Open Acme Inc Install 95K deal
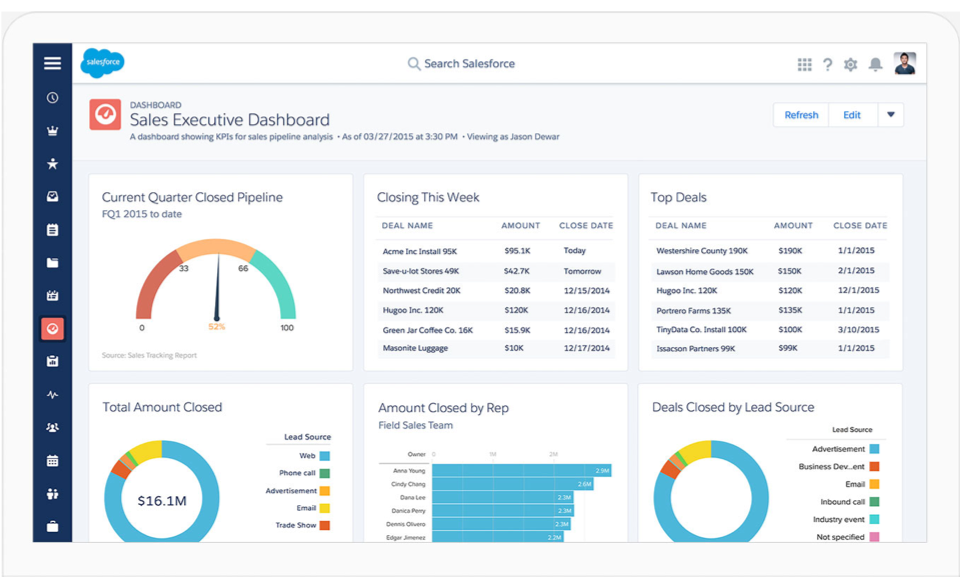 tap(420, 251)
